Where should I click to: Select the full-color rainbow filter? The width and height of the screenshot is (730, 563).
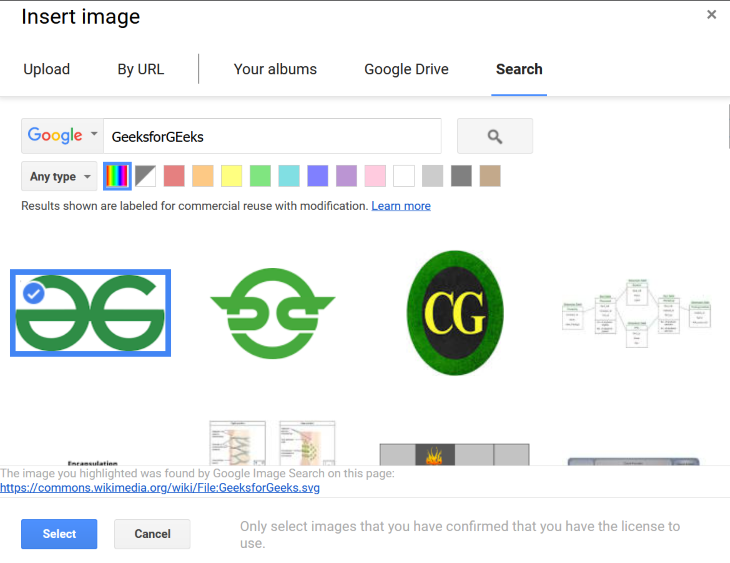(x=117, y=176)
